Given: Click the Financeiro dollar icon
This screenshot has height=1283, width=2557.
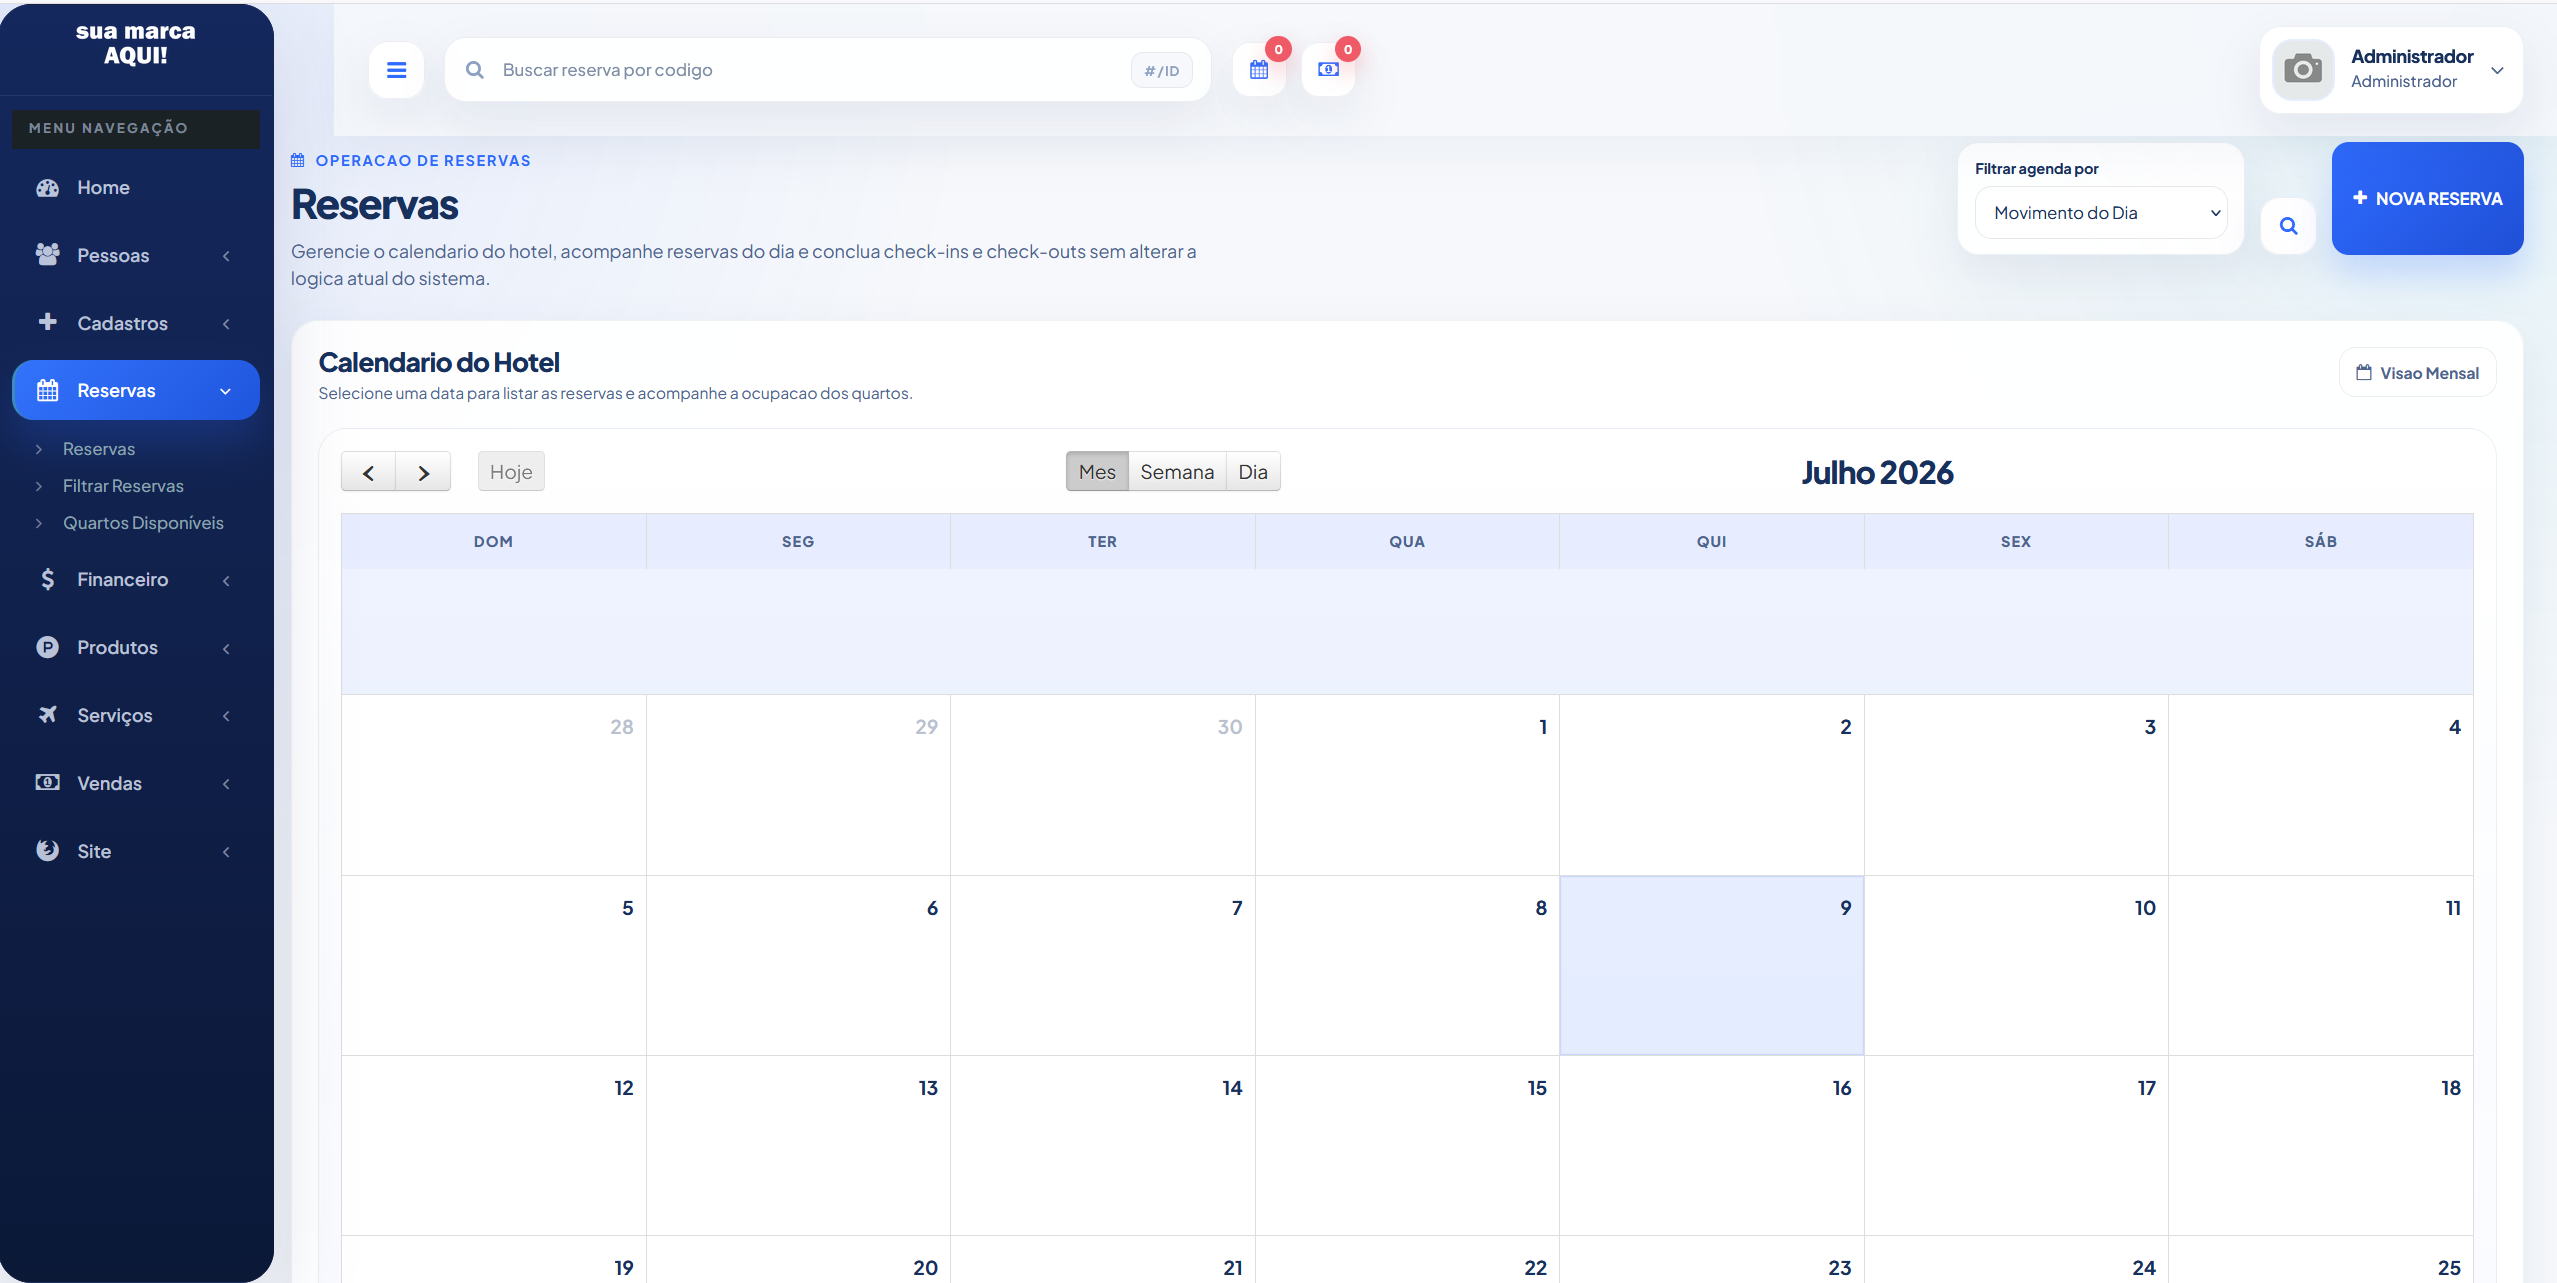Looking at the screenshot, I should 47,579.
